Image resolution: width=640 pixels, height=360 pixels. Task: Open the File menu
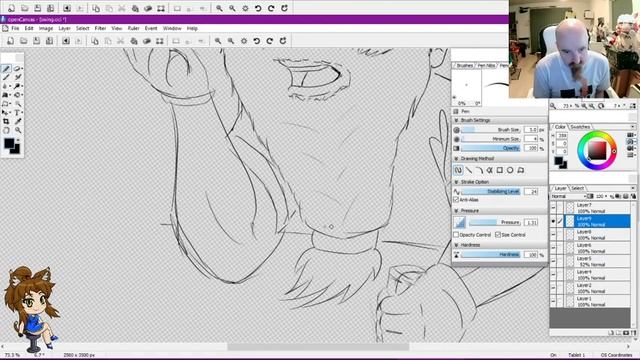pyautogui.click(x=15, y=29)
